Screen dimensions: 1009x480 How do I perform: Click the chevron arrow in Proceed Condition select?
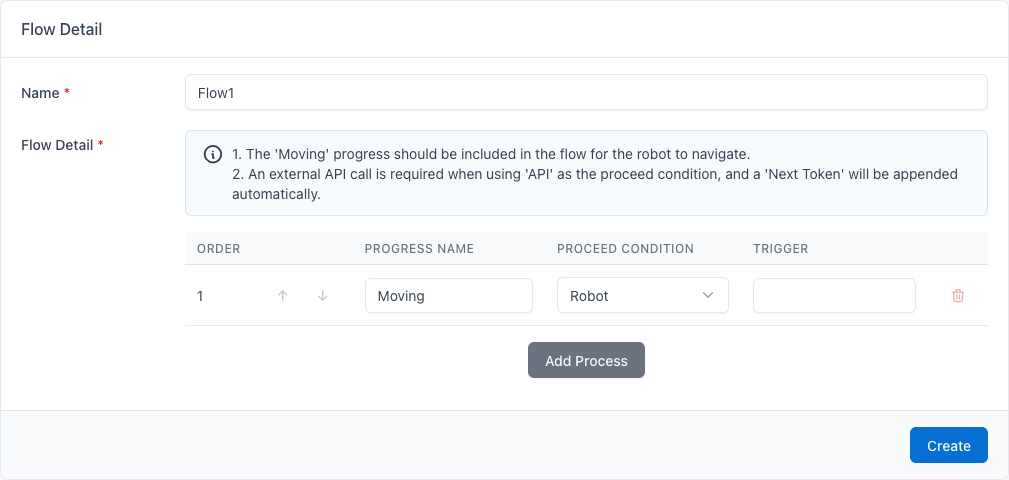[x=708, y=296]
